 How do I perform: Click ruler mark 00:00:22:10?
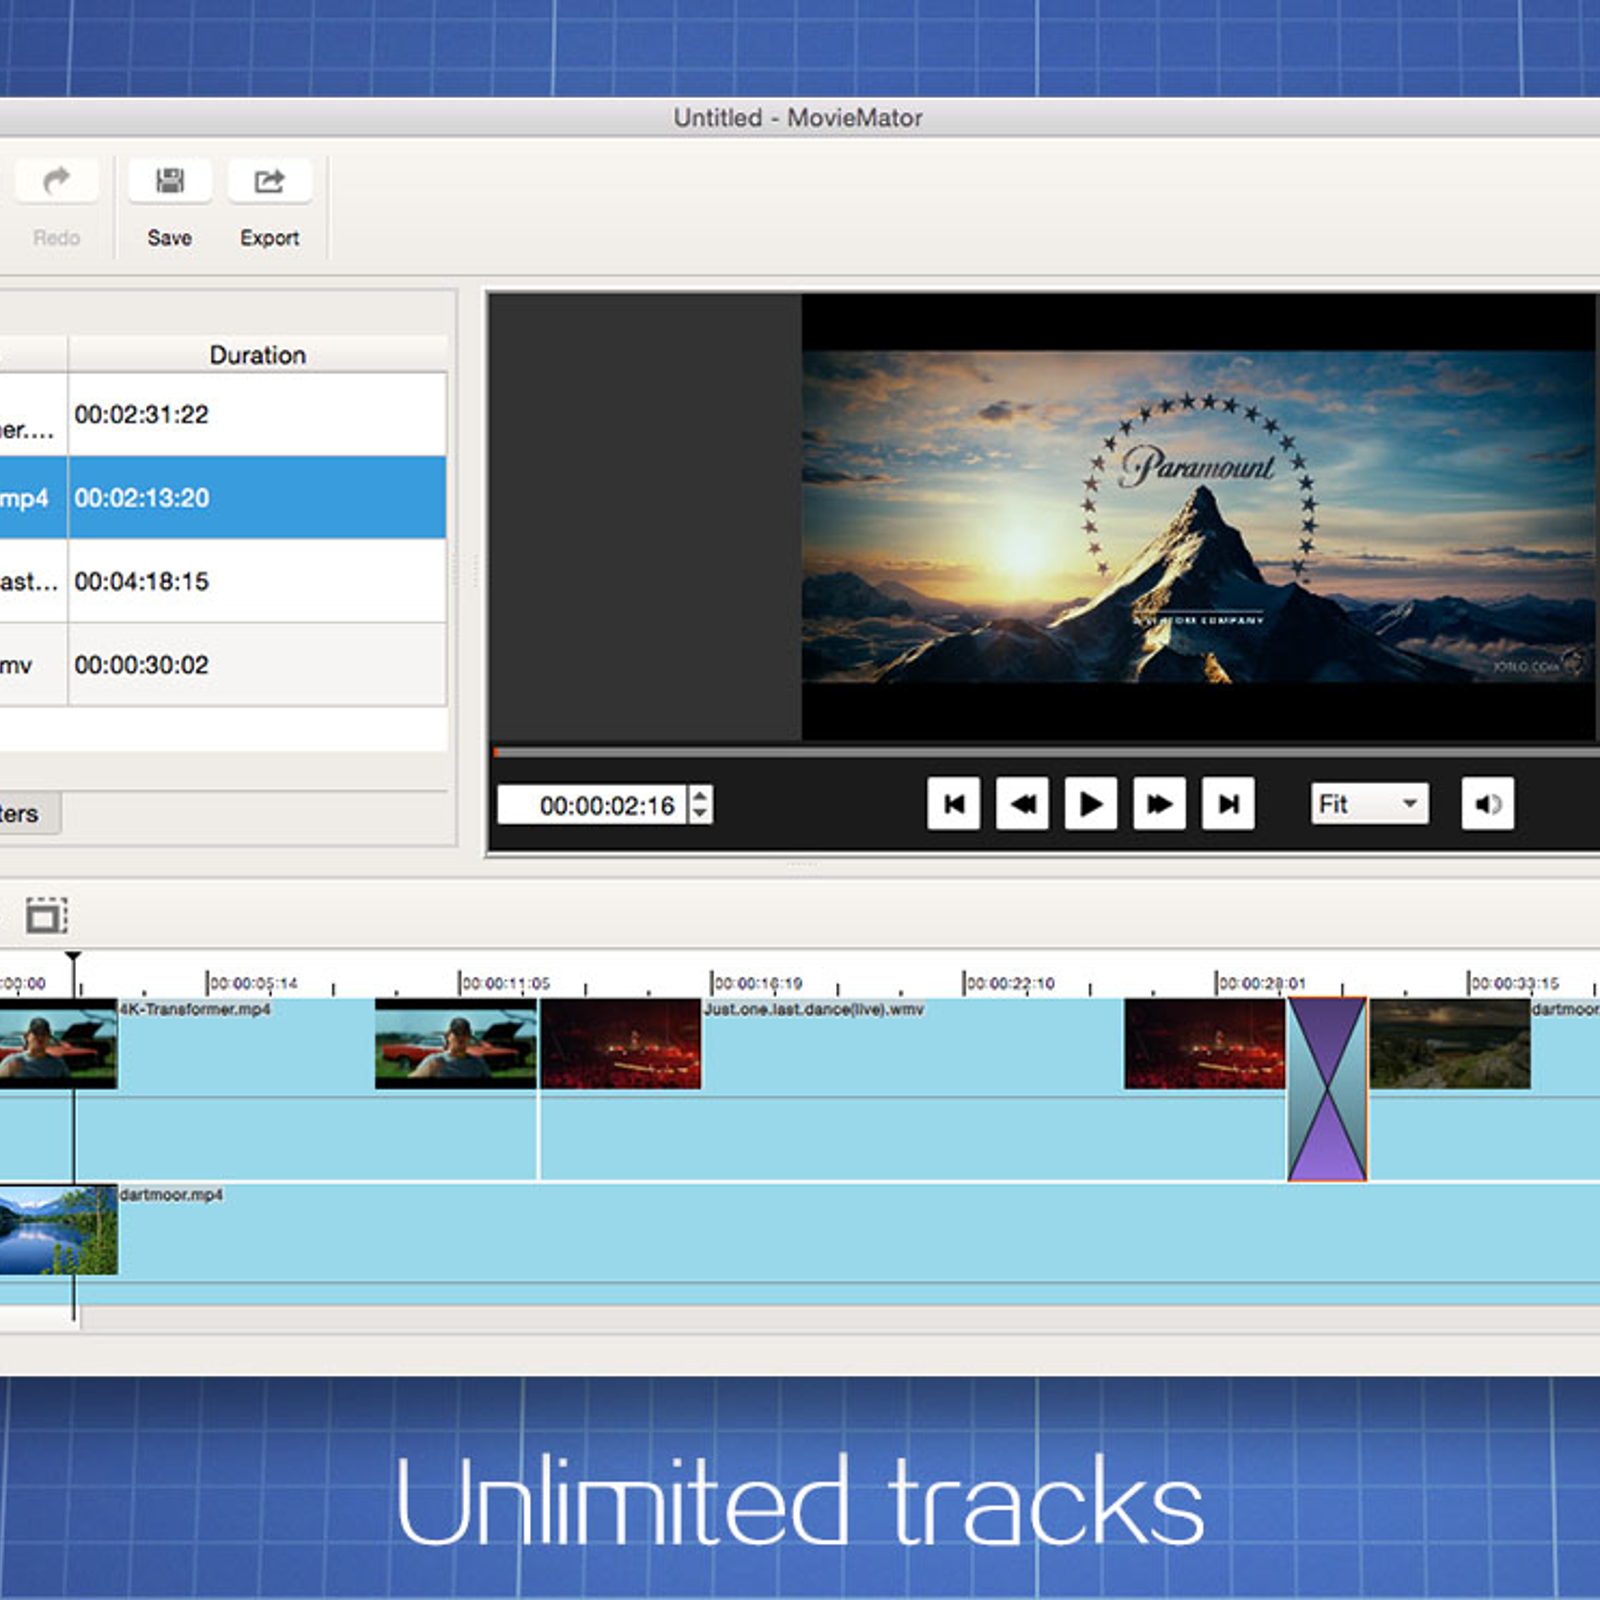(x=1009, y=983)
